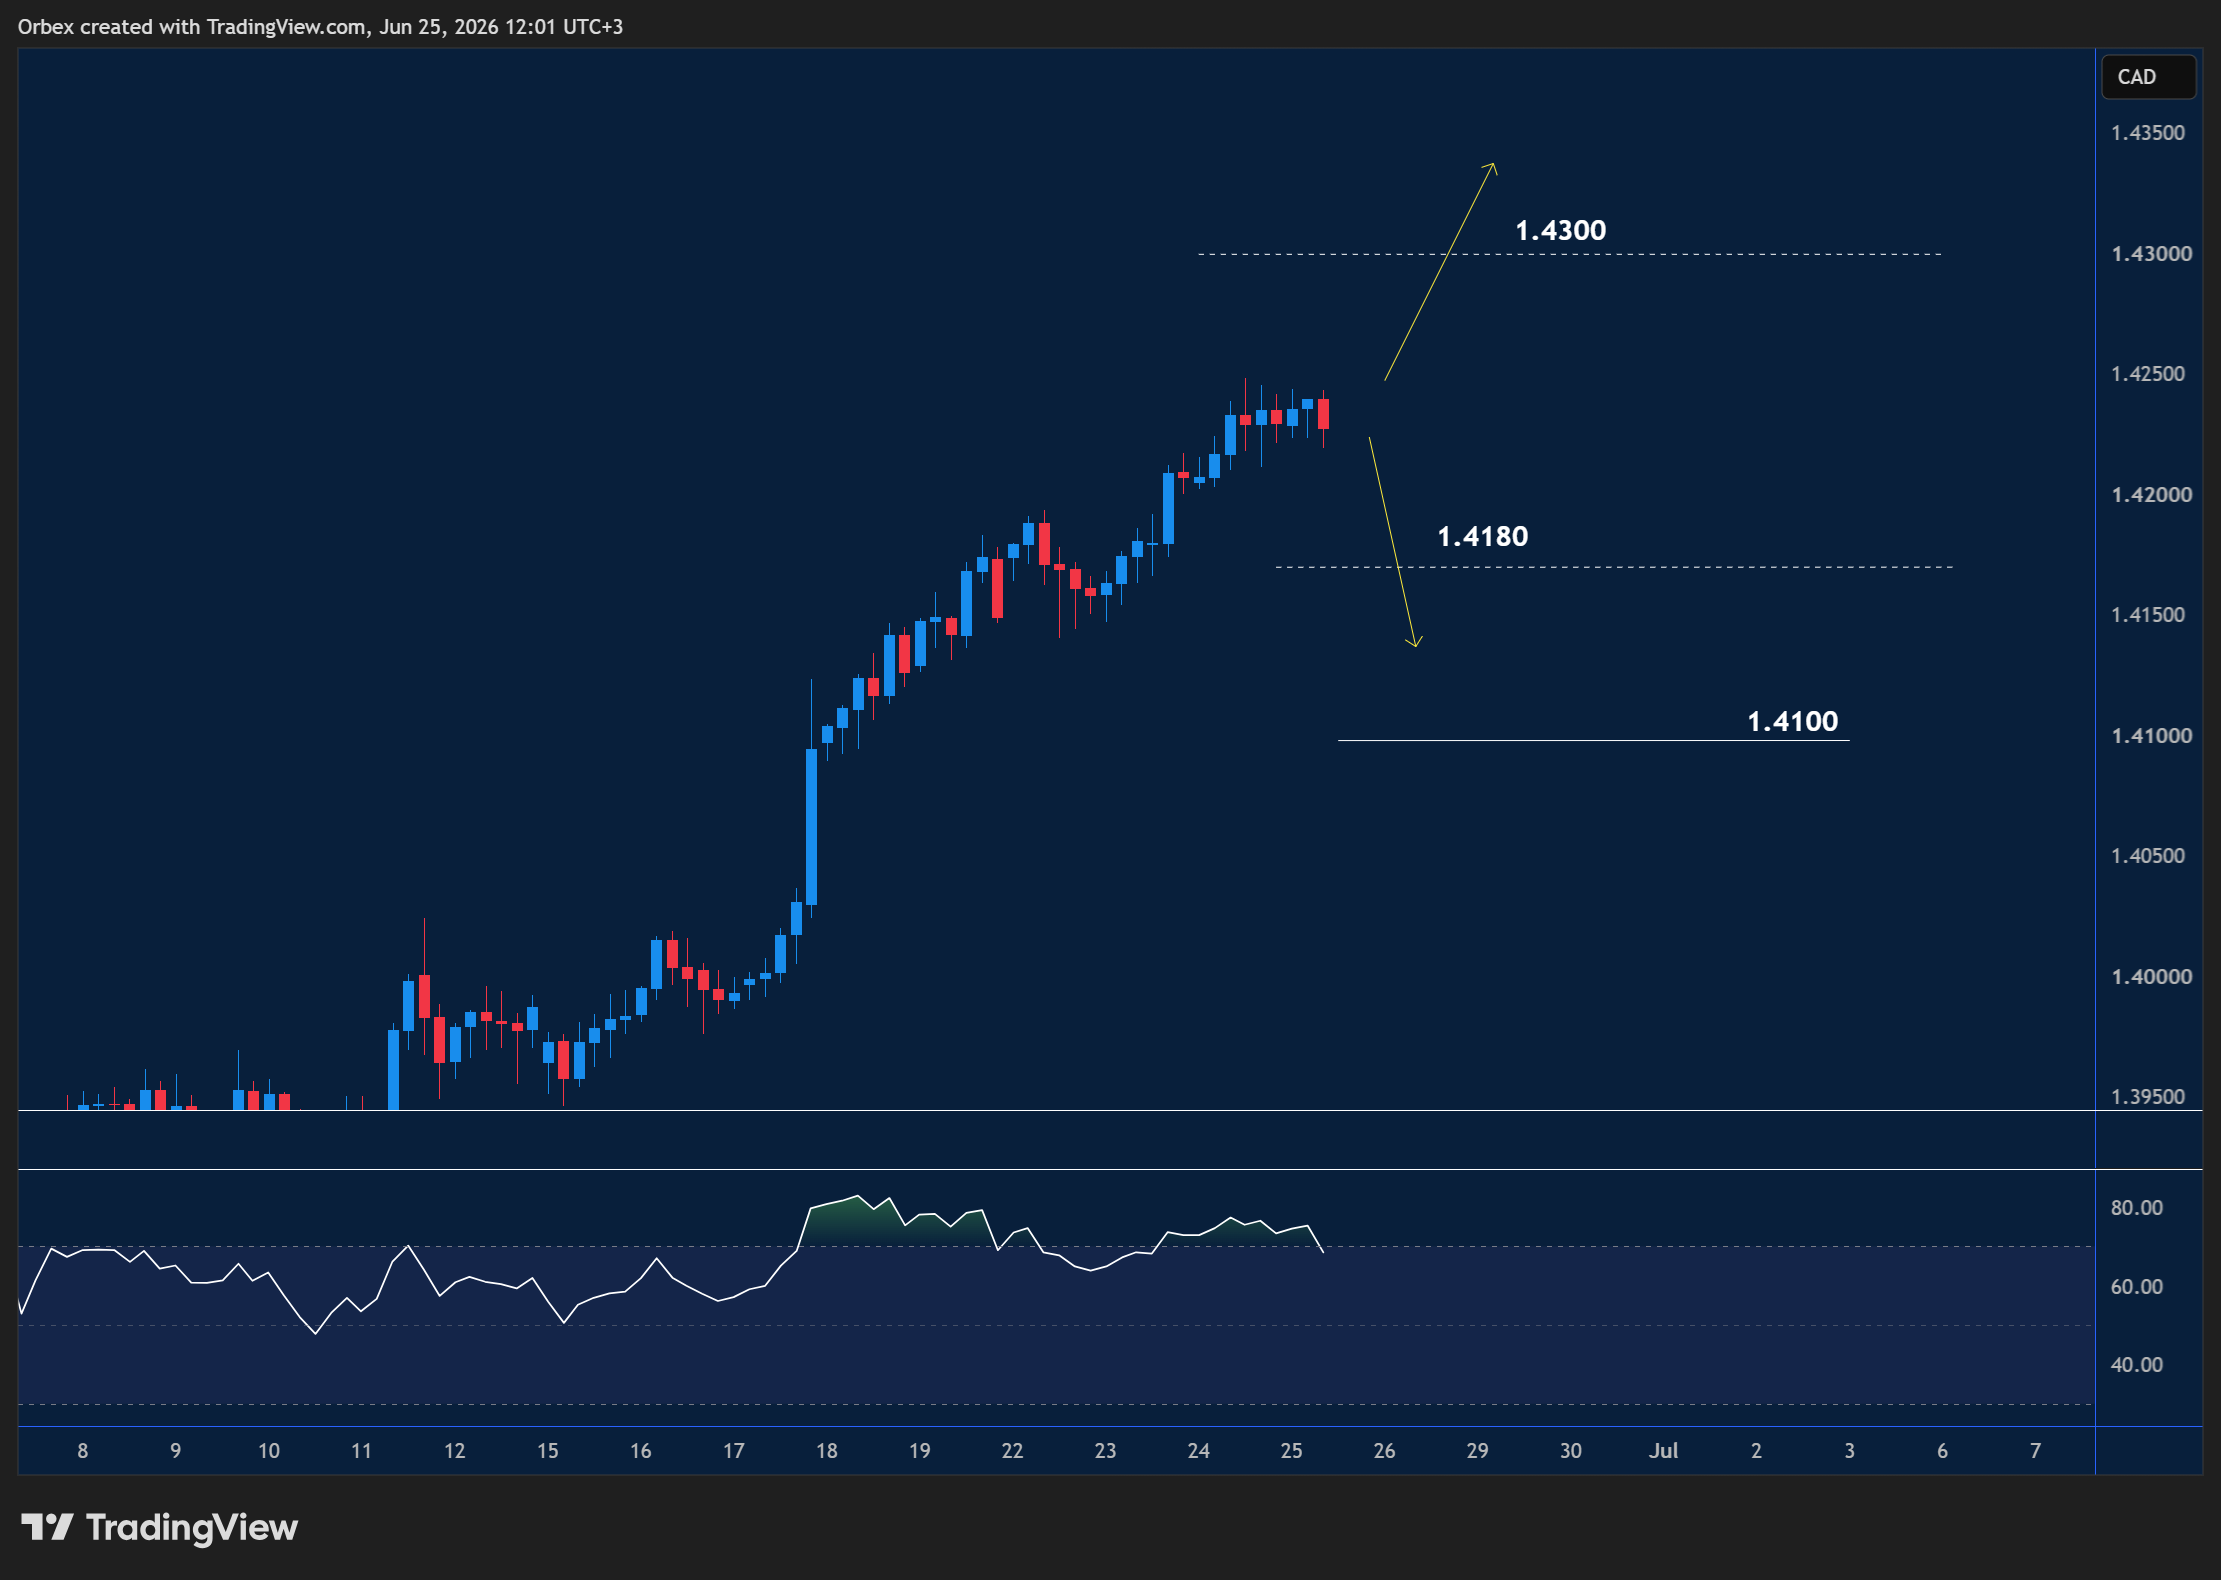Screen dimensions: 2221x1580
Task: Click the 1.41000 price axis label
Action: 2151,736
